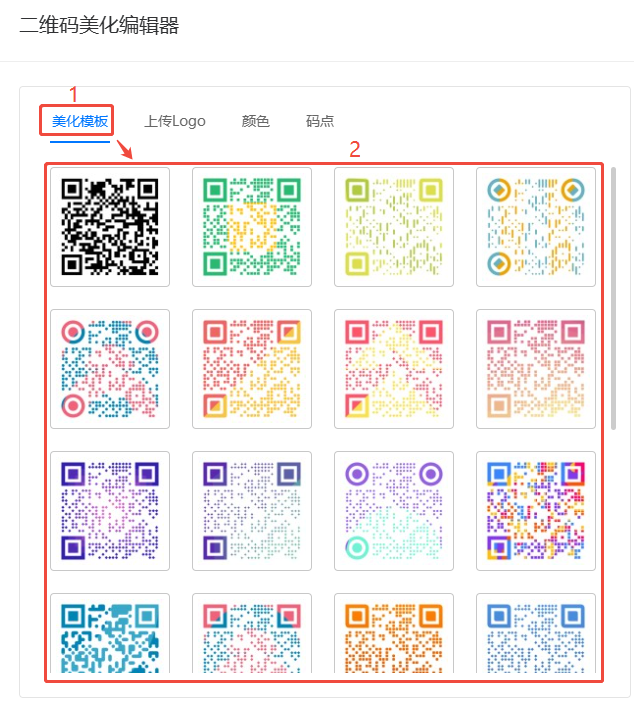This screenshot has width=634, height=707.
Task: Open the 颜色 tab
Action: [x=256, y=122]
